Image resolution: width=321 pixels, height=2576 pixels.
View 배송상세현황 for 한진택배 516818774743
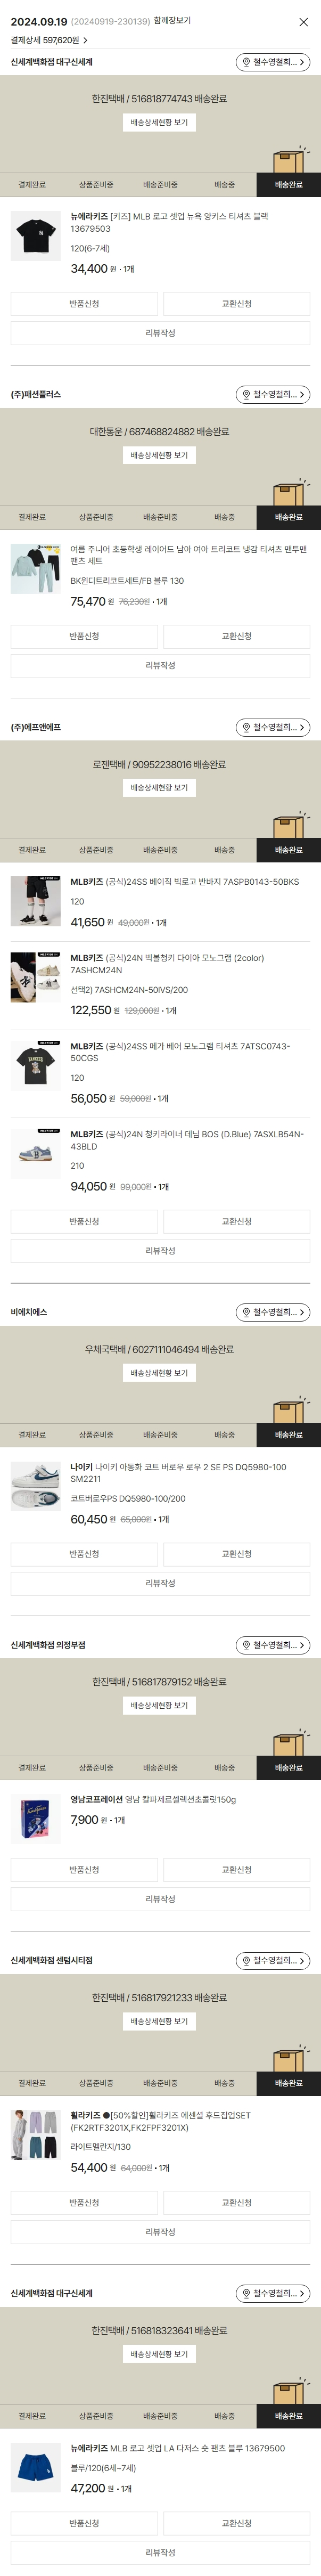point(160,123)
